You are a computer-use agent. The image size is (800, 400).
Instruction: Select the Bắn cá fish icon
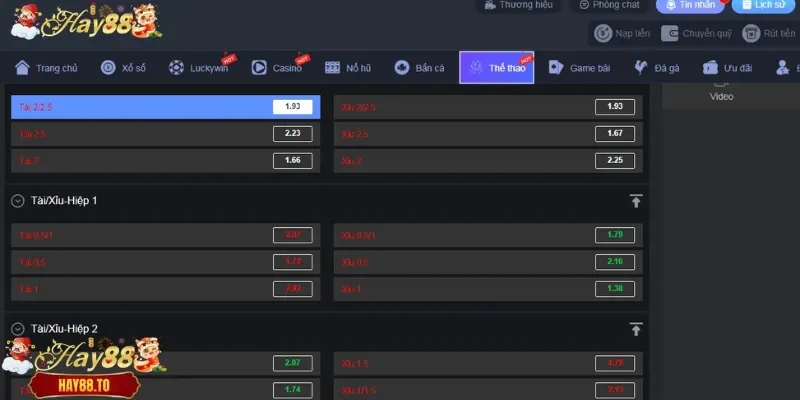click(402, 68)
